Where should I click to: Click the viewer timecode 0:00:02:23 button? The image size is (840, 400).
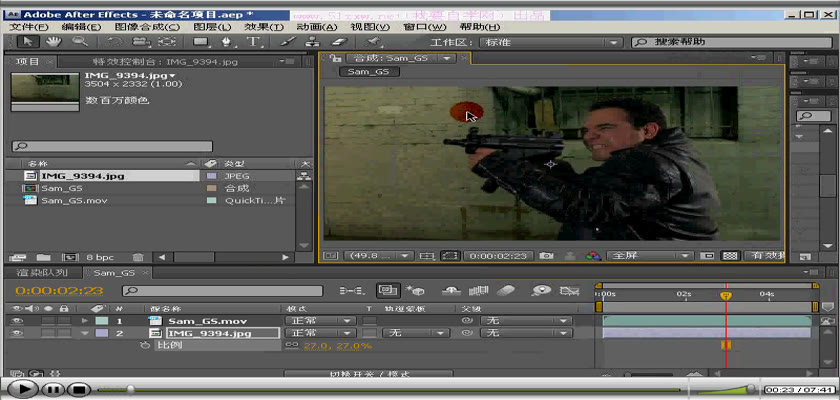[x=498, y=256]
